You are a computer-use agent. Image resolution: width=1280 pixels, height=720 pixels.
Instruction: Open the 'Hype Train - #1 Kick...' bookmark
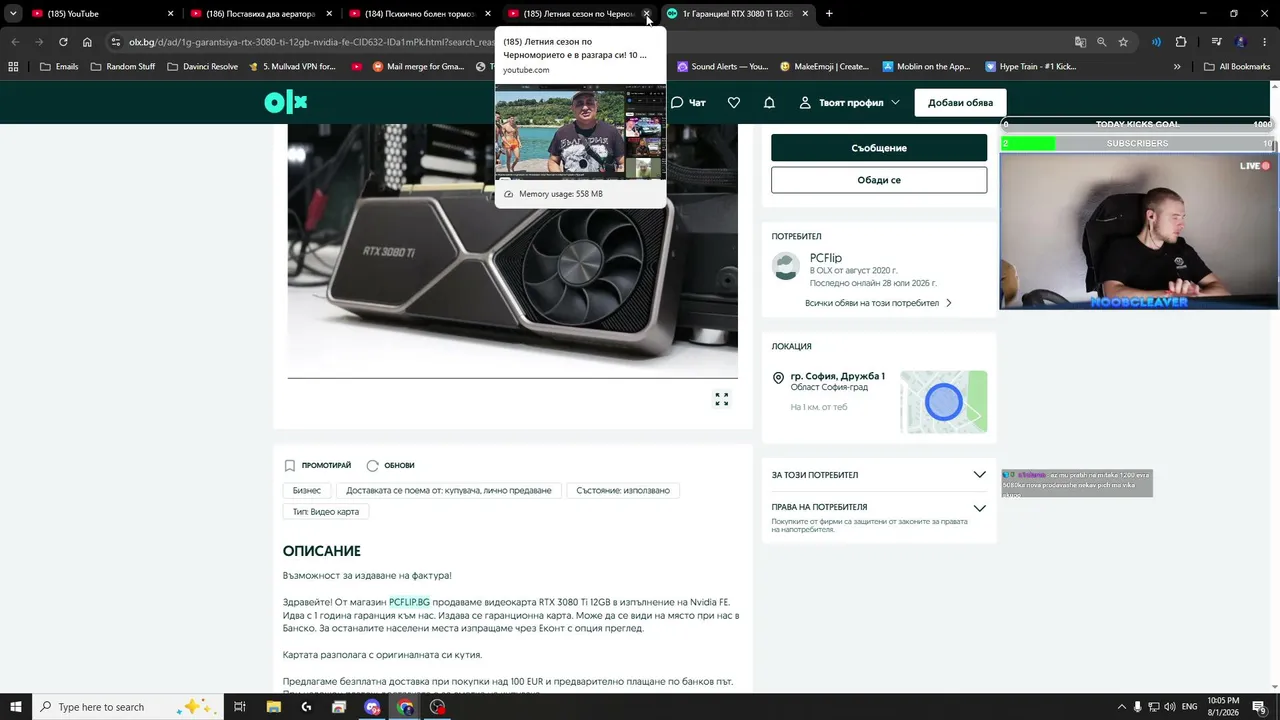pos(1030,67)
